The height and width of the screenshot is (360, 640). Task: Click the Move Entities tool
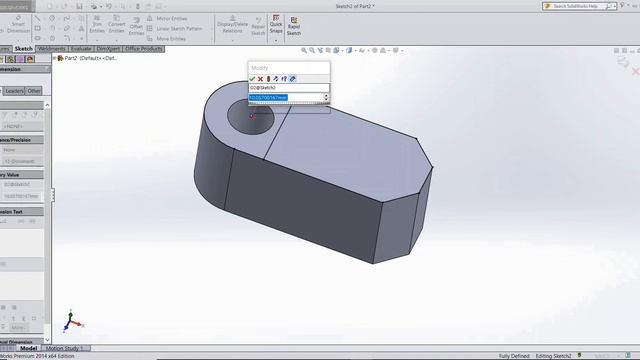pos(166,38)
